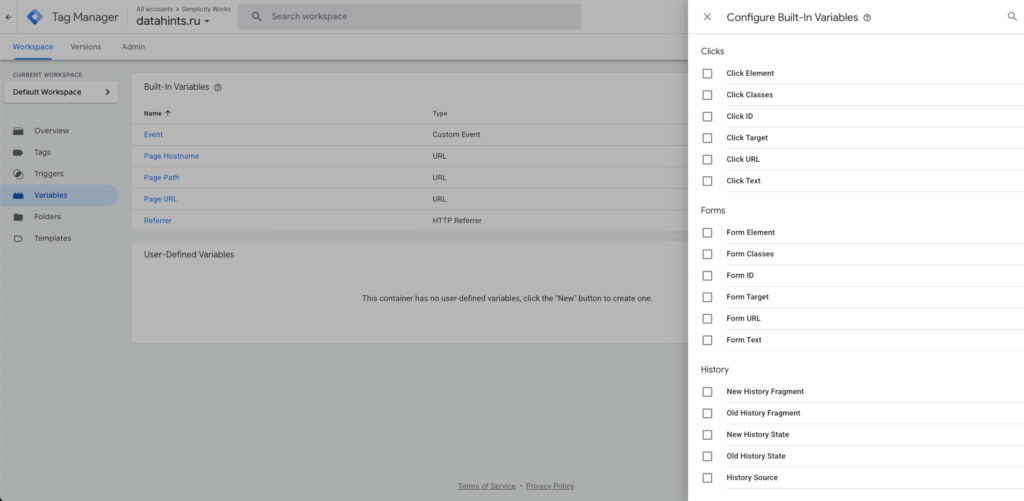Close the Configure Built-In Variables panel

(707, 18)
